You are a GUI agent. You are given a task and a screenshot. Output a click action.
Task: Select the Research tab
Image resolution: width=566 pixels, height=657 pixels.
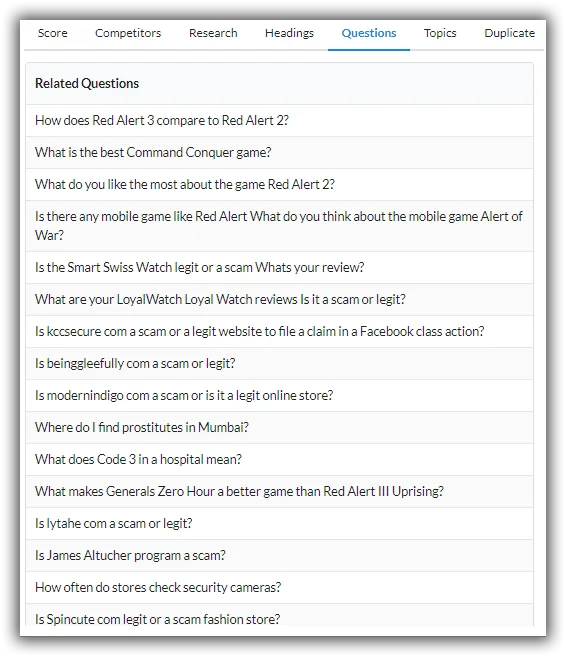point(213,33)
